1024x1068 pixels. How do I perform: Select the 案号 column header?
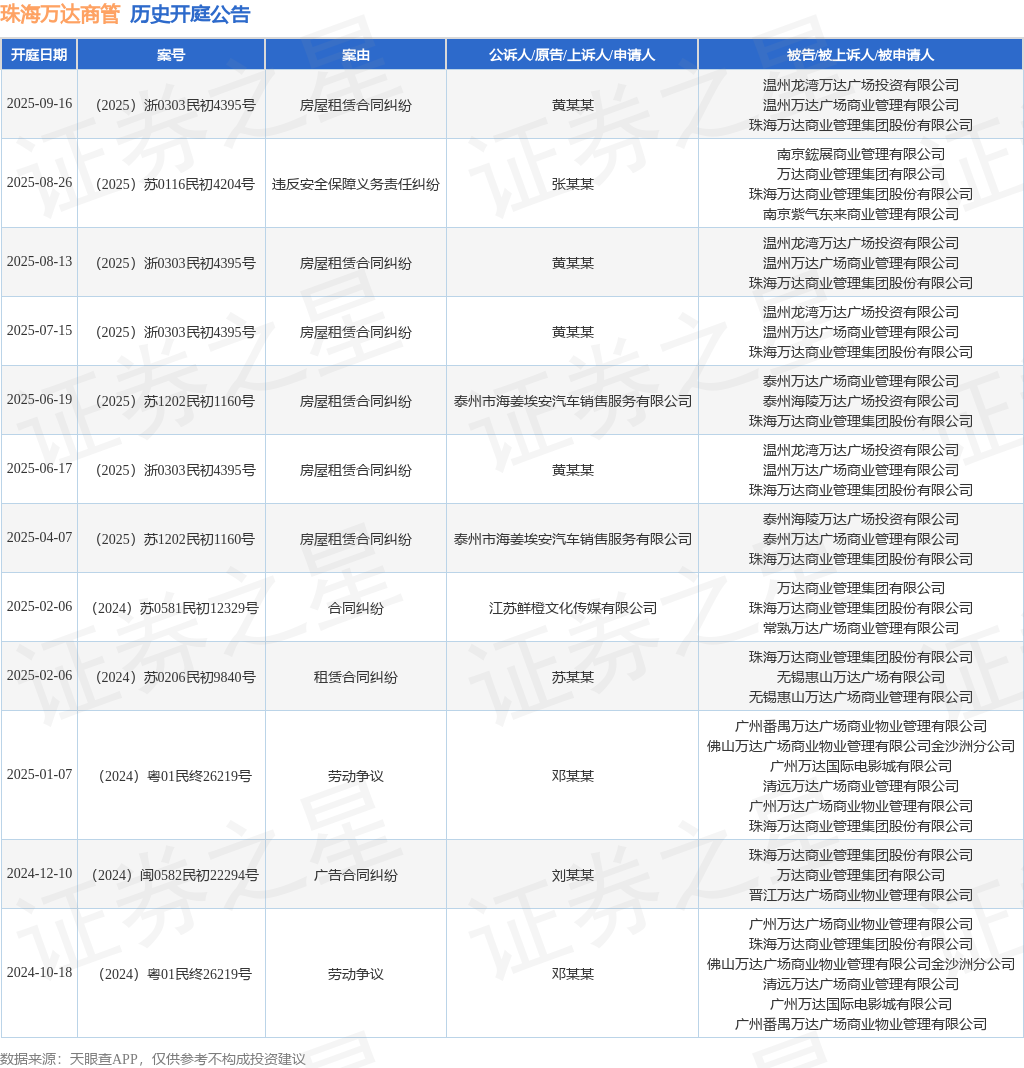171,54
